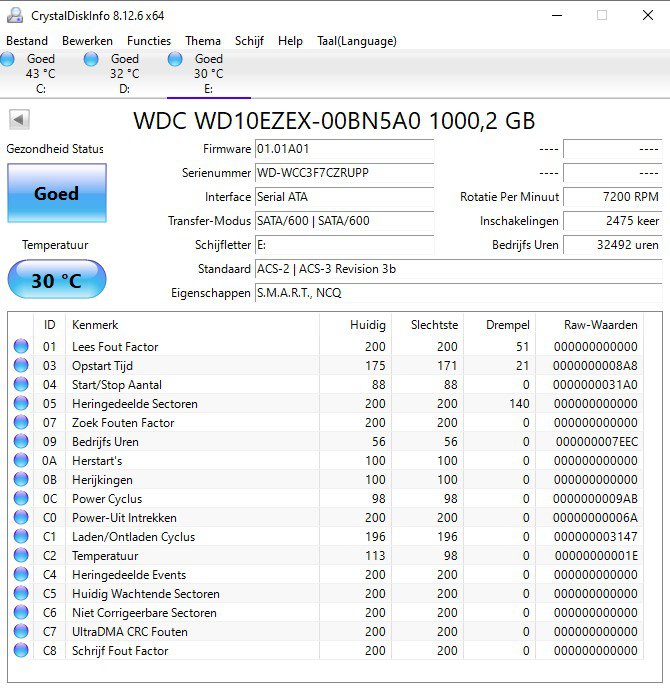This screenshot has height=691, width=670.
Task: Click the Goed health status button
Action: pos(57,193)
